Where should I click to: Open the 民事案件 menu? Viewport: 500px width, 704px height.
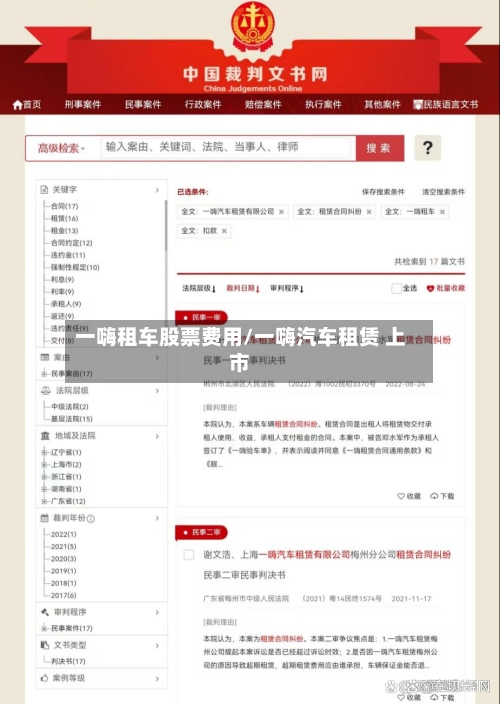tap(143, 105)
